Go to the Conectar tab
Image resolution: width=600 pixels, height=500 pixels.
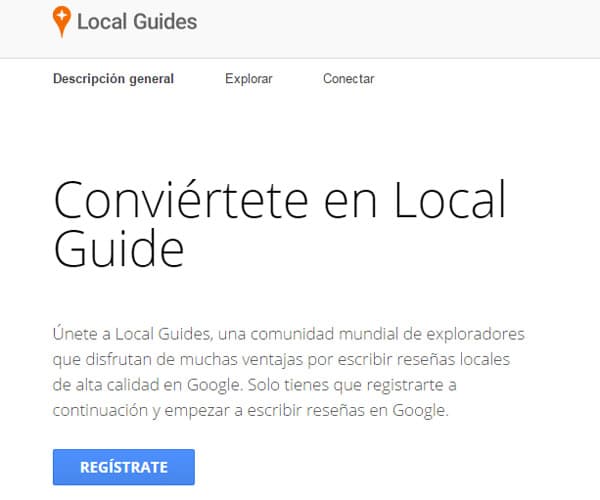[348, 79]
